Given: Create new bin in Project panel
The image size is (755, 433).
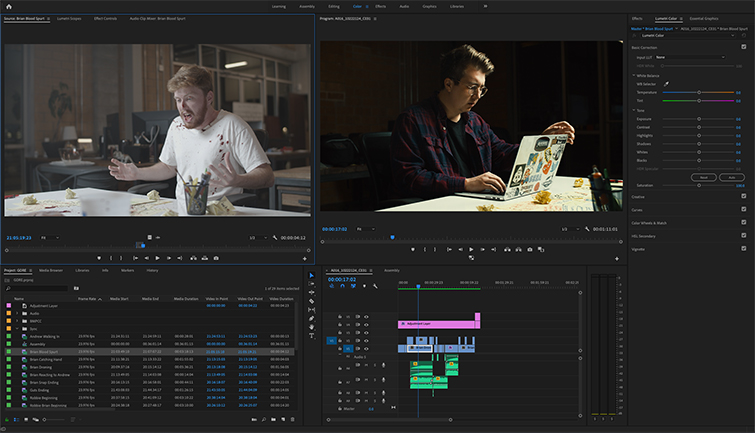Looking at the screenshot, I should [x=273, y=420].
